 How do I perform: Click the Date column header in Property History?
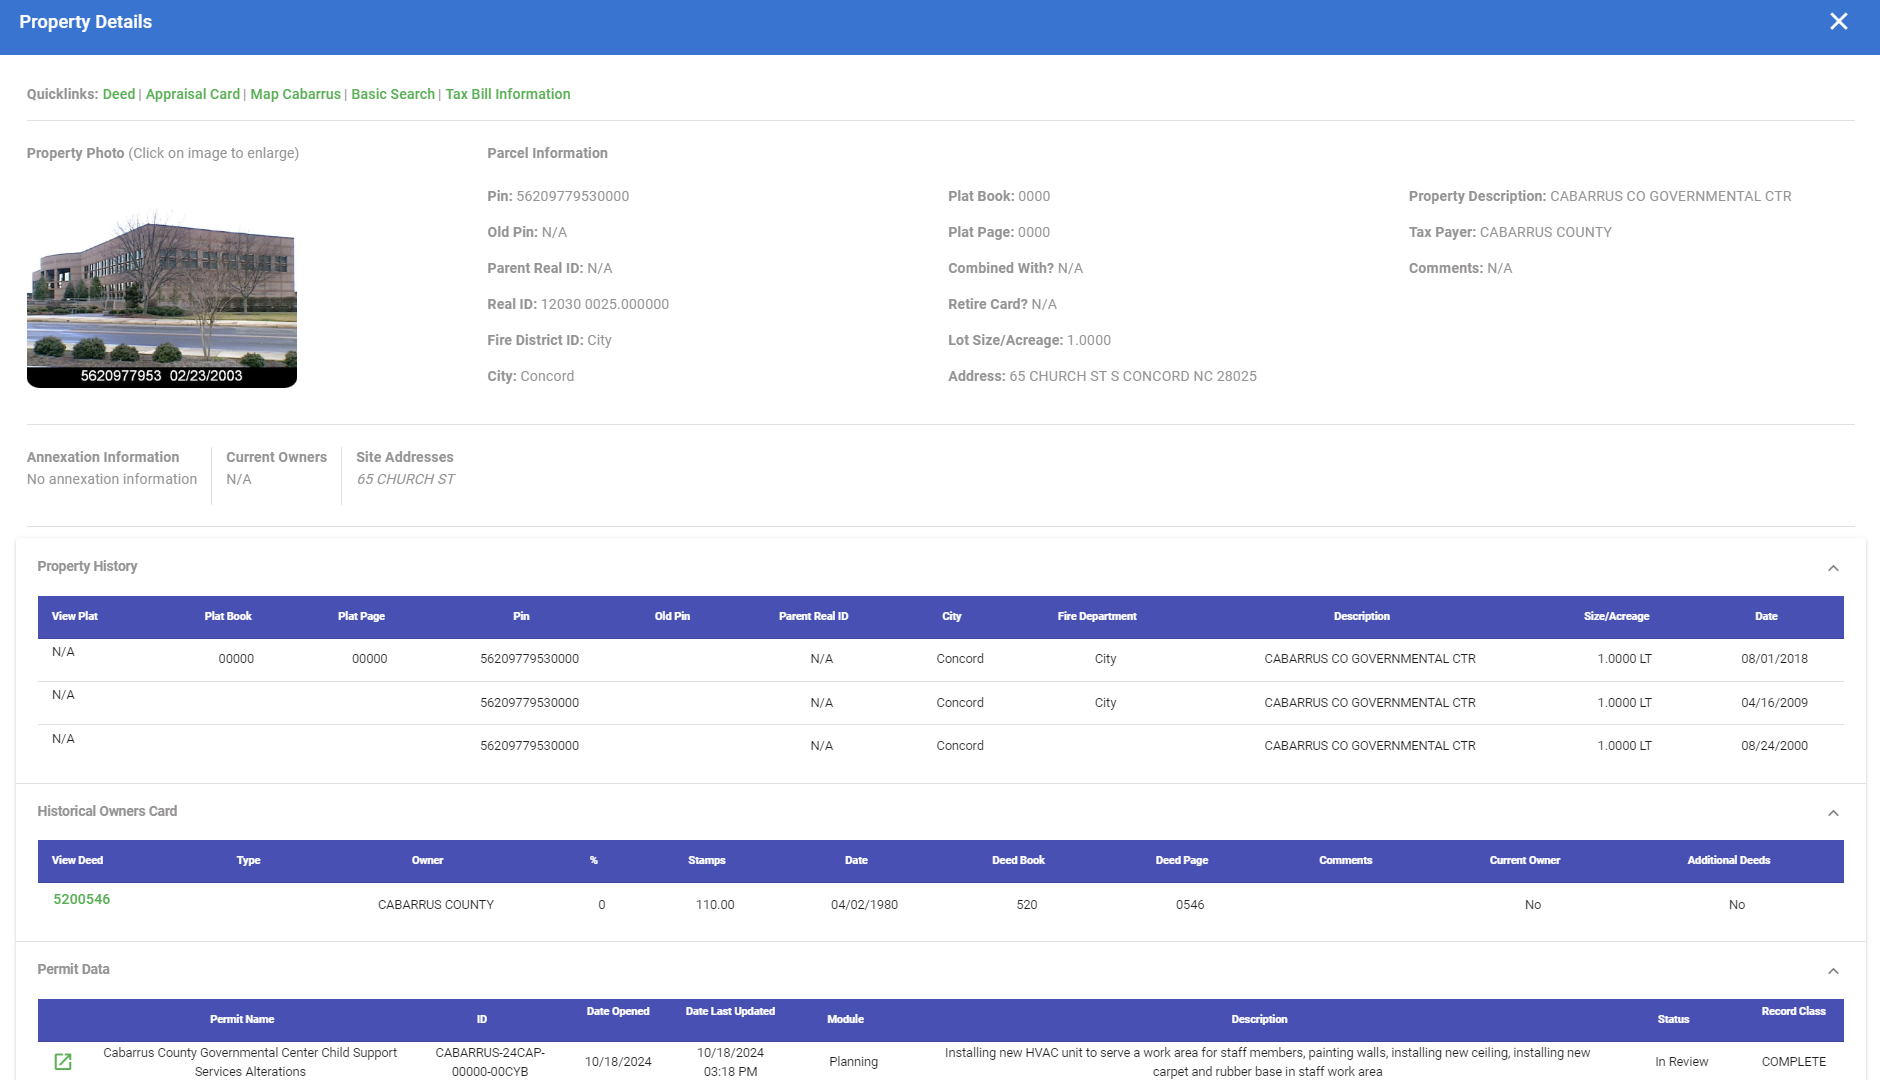pyautogui.click(x=1765, y=616)
